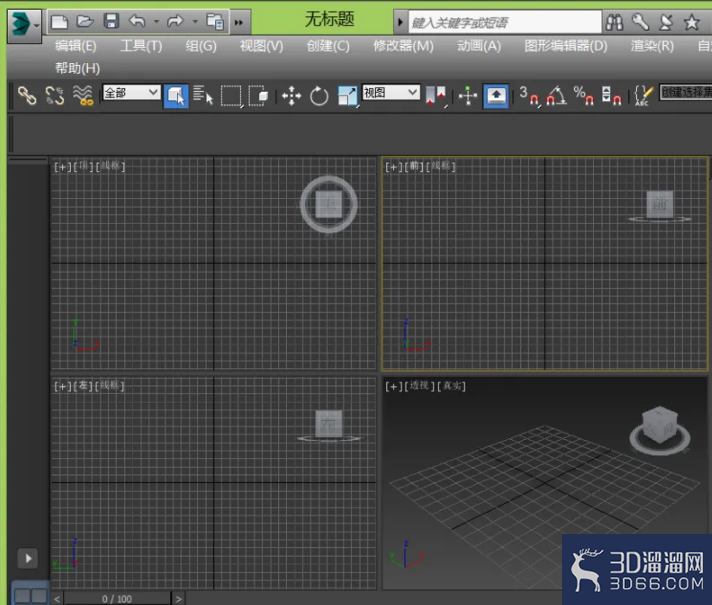Open the 创建(C) menu
The height and width of the screenshot is (605, 712).
(328, 46)
